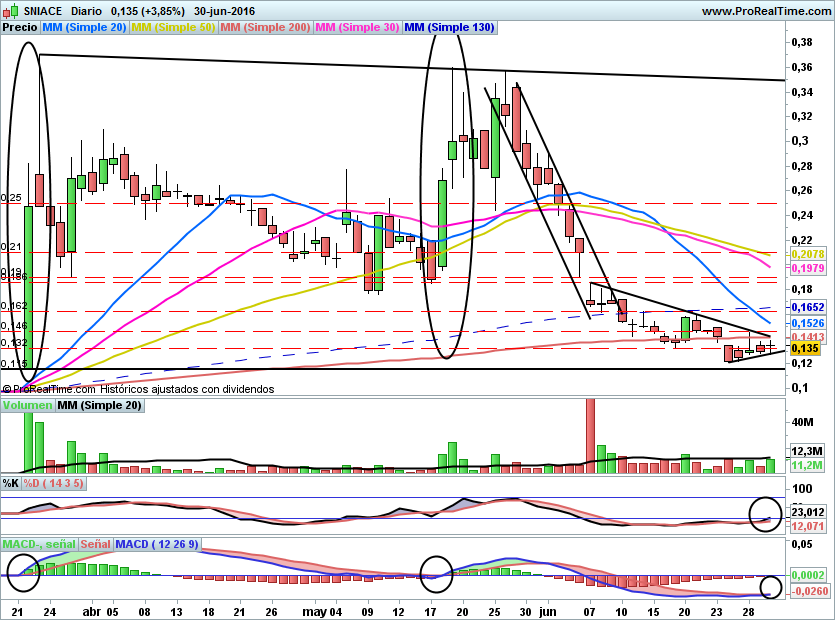Screen dimensions: 835x620
Task: Open the www.ProRealTime.com link
Action: tap(765, 11)
